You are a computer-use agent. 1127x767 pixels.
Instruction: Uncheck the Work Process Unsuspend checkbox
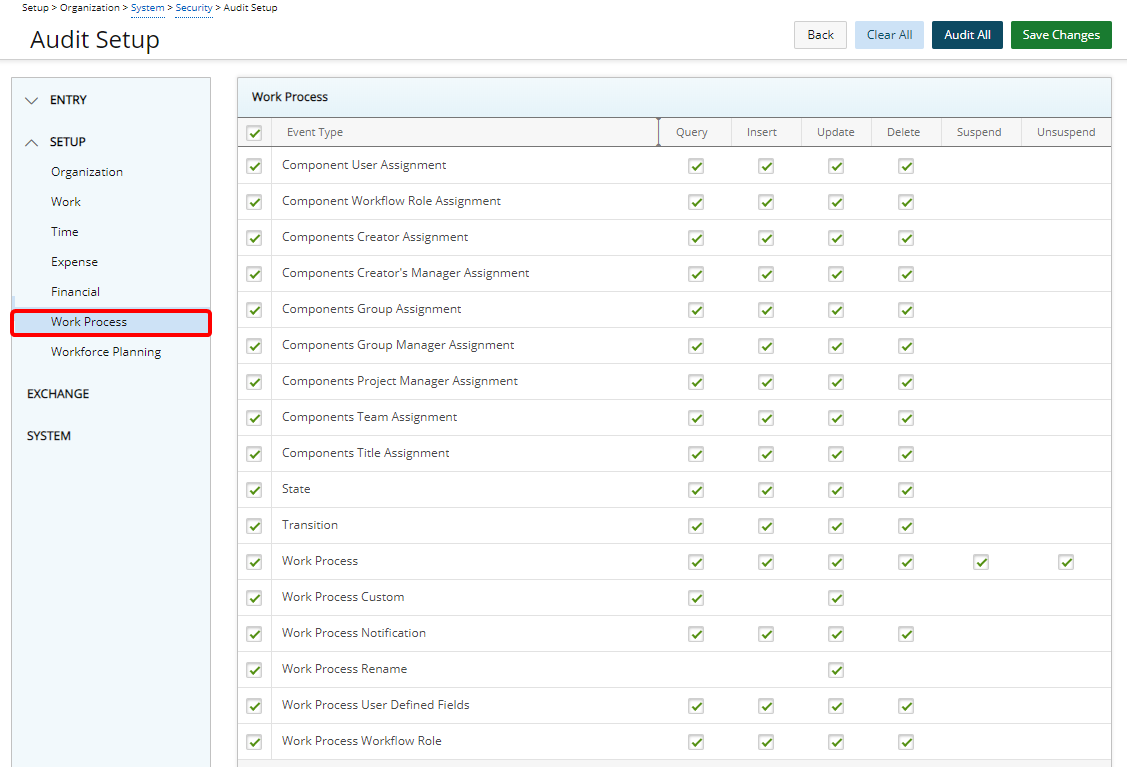point(1066,562)
